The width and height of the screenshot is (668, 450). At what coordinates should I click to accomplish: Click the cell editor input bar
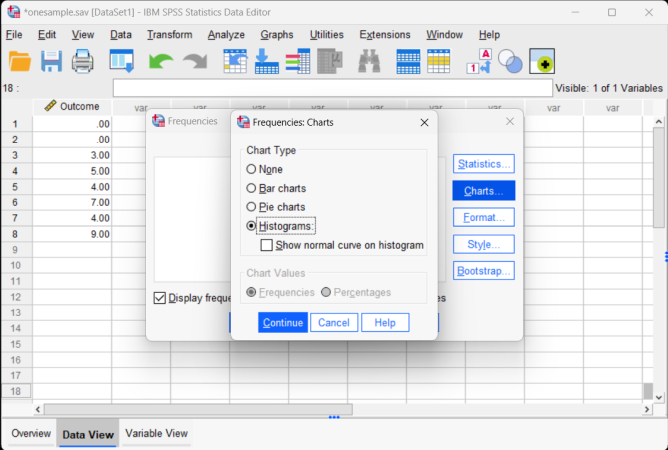pos(333,88)
